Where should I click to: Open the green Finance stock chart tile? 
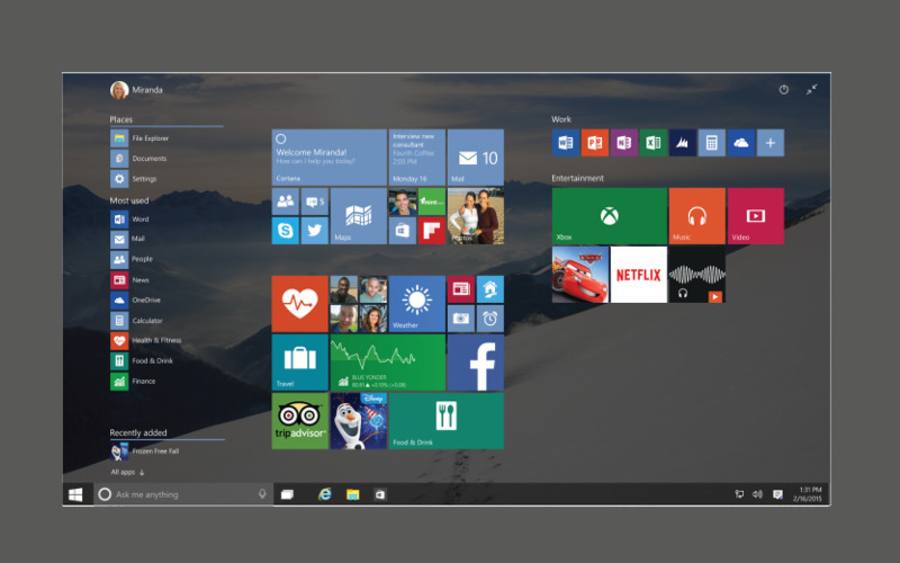387,362
